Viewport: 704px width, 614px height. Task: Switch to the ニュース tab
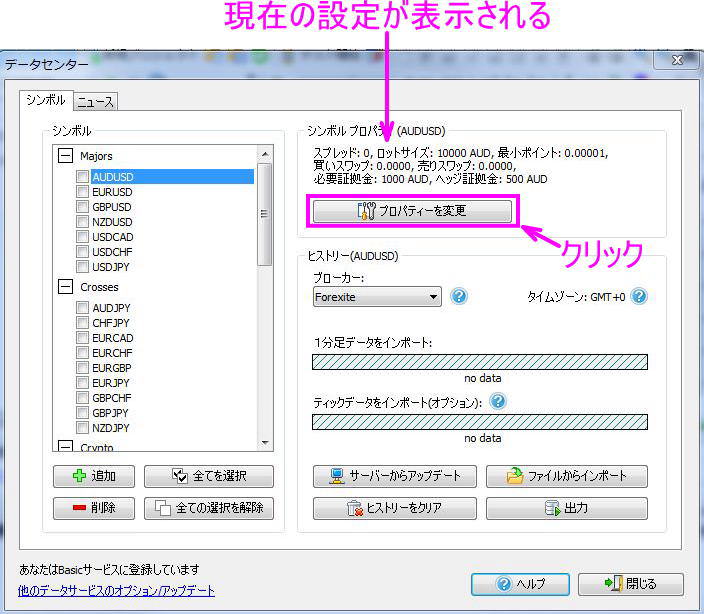pyautogui.click(x=95, y=102)
